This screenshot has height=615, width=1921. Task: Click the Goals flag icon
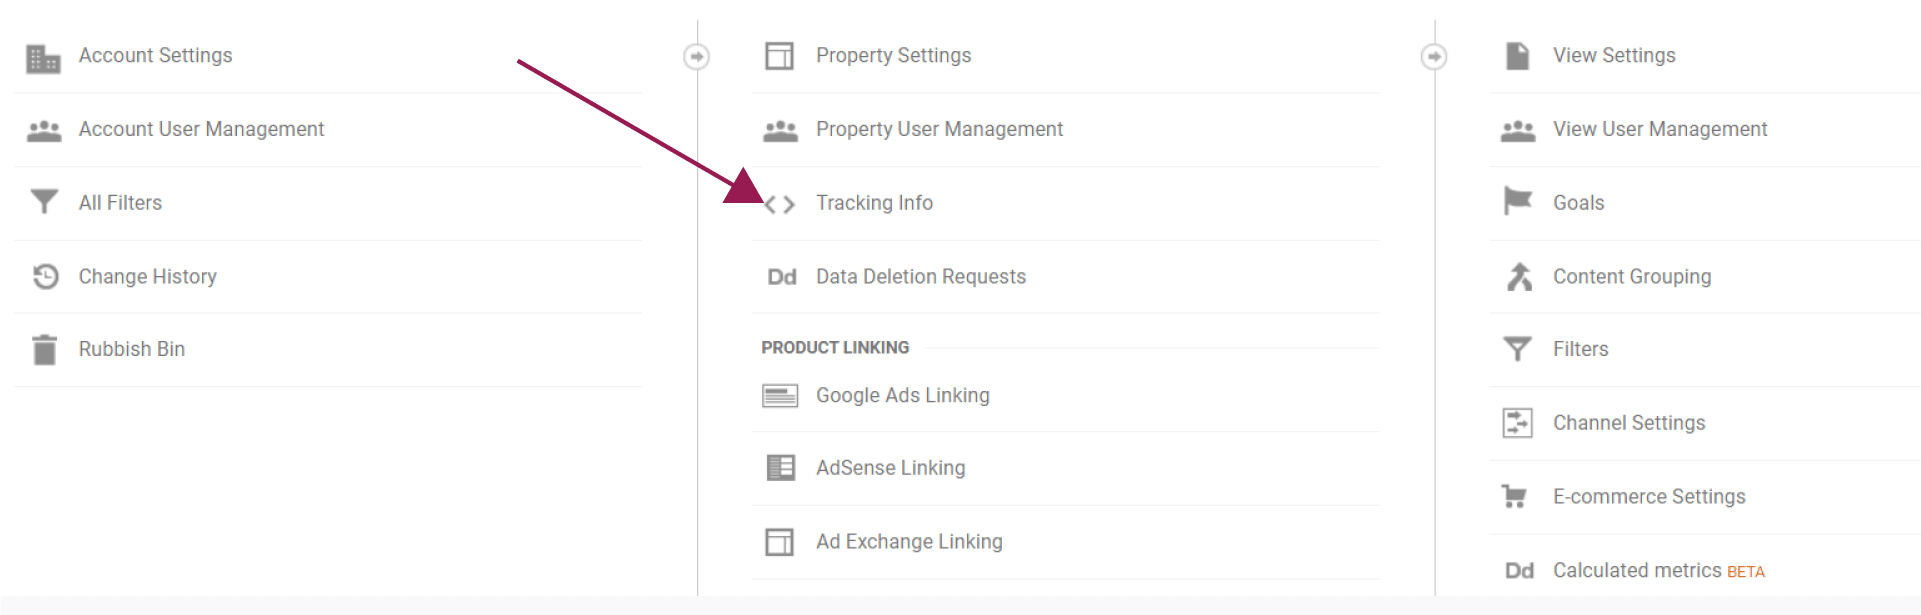pyautogui.click(x=1518, y=202)
